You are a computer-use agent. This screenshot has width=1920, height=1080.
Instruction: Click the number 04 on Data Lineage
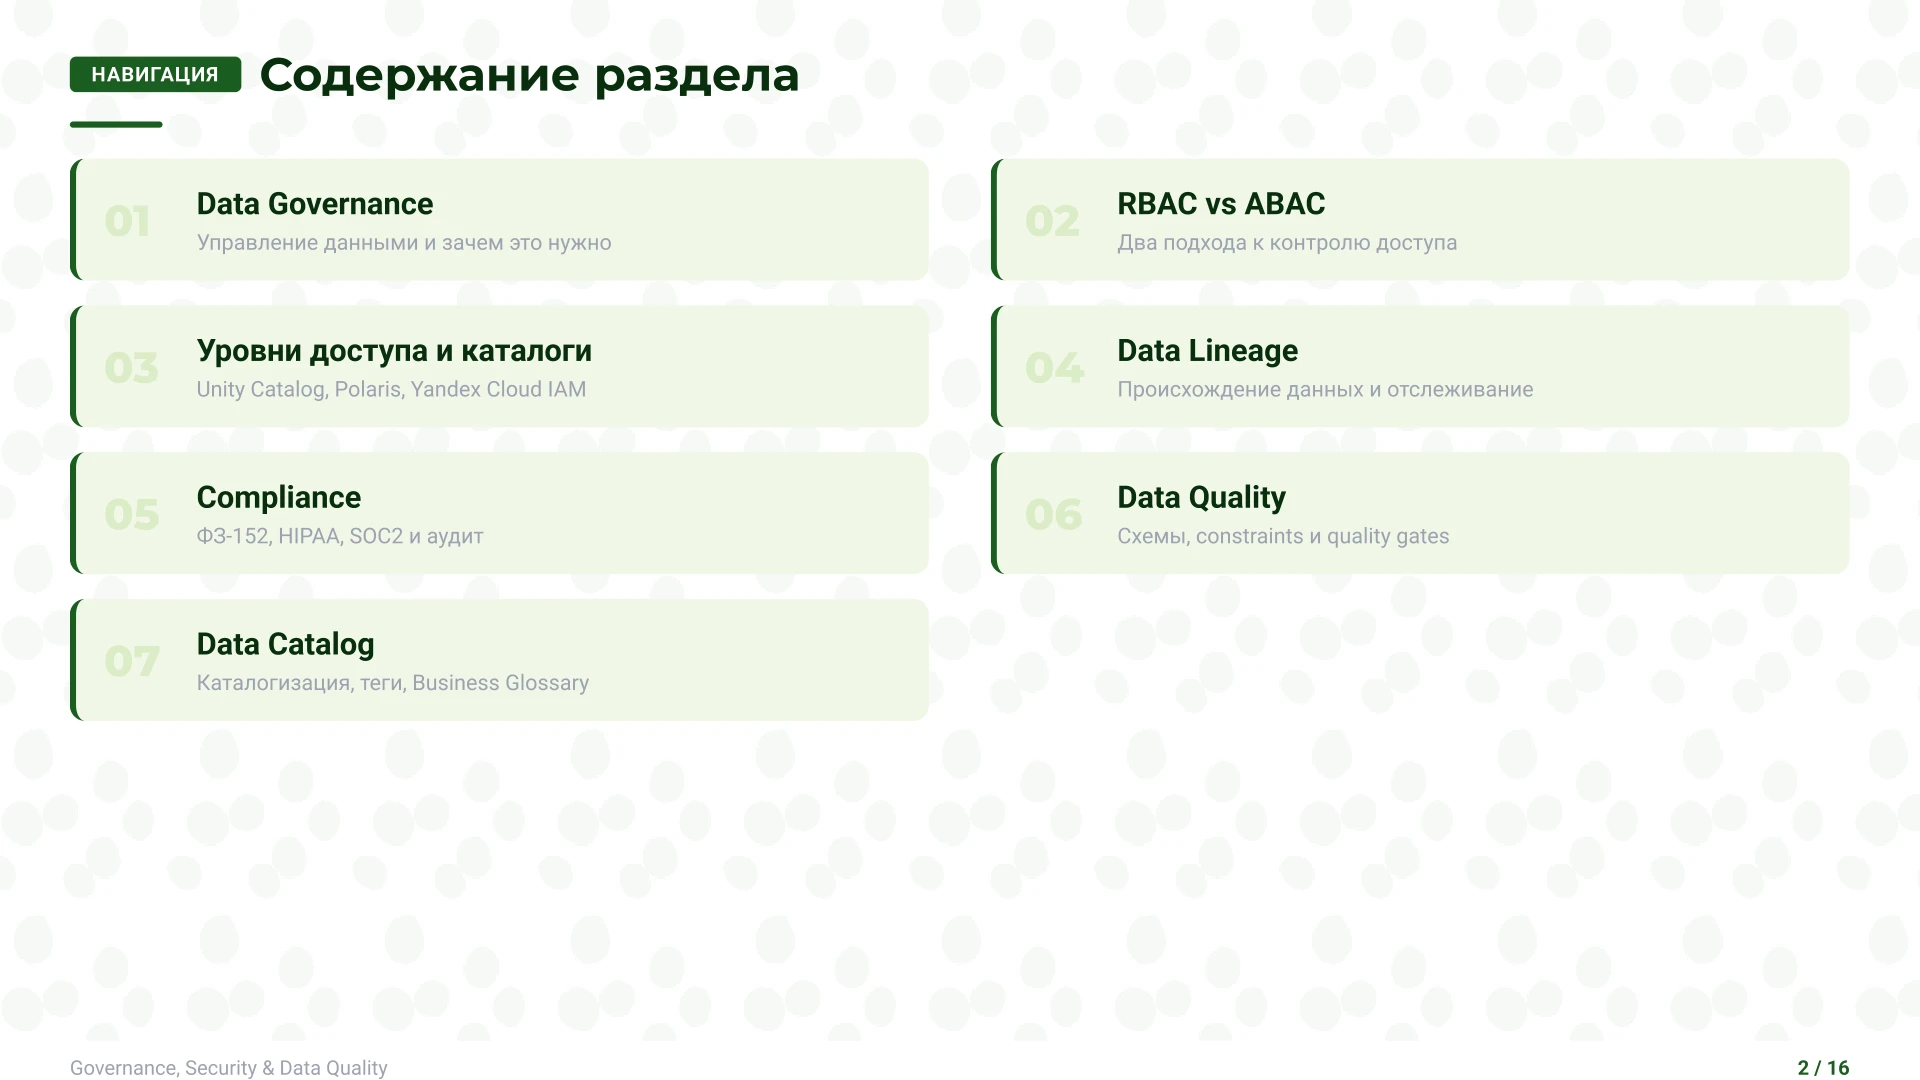[1053, 366]
